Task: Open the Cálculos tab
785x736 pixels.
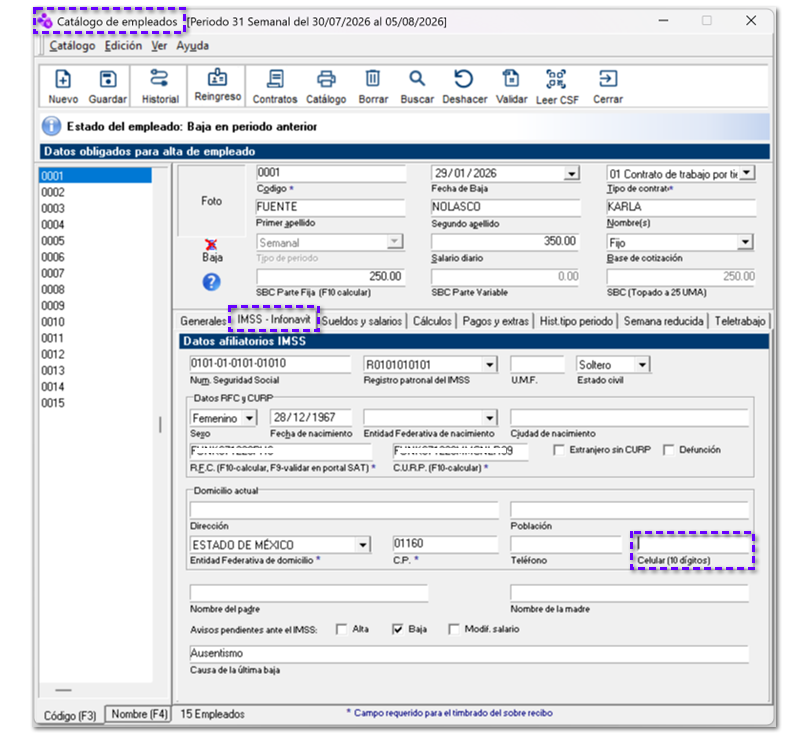Action: [x=432, y=321]
